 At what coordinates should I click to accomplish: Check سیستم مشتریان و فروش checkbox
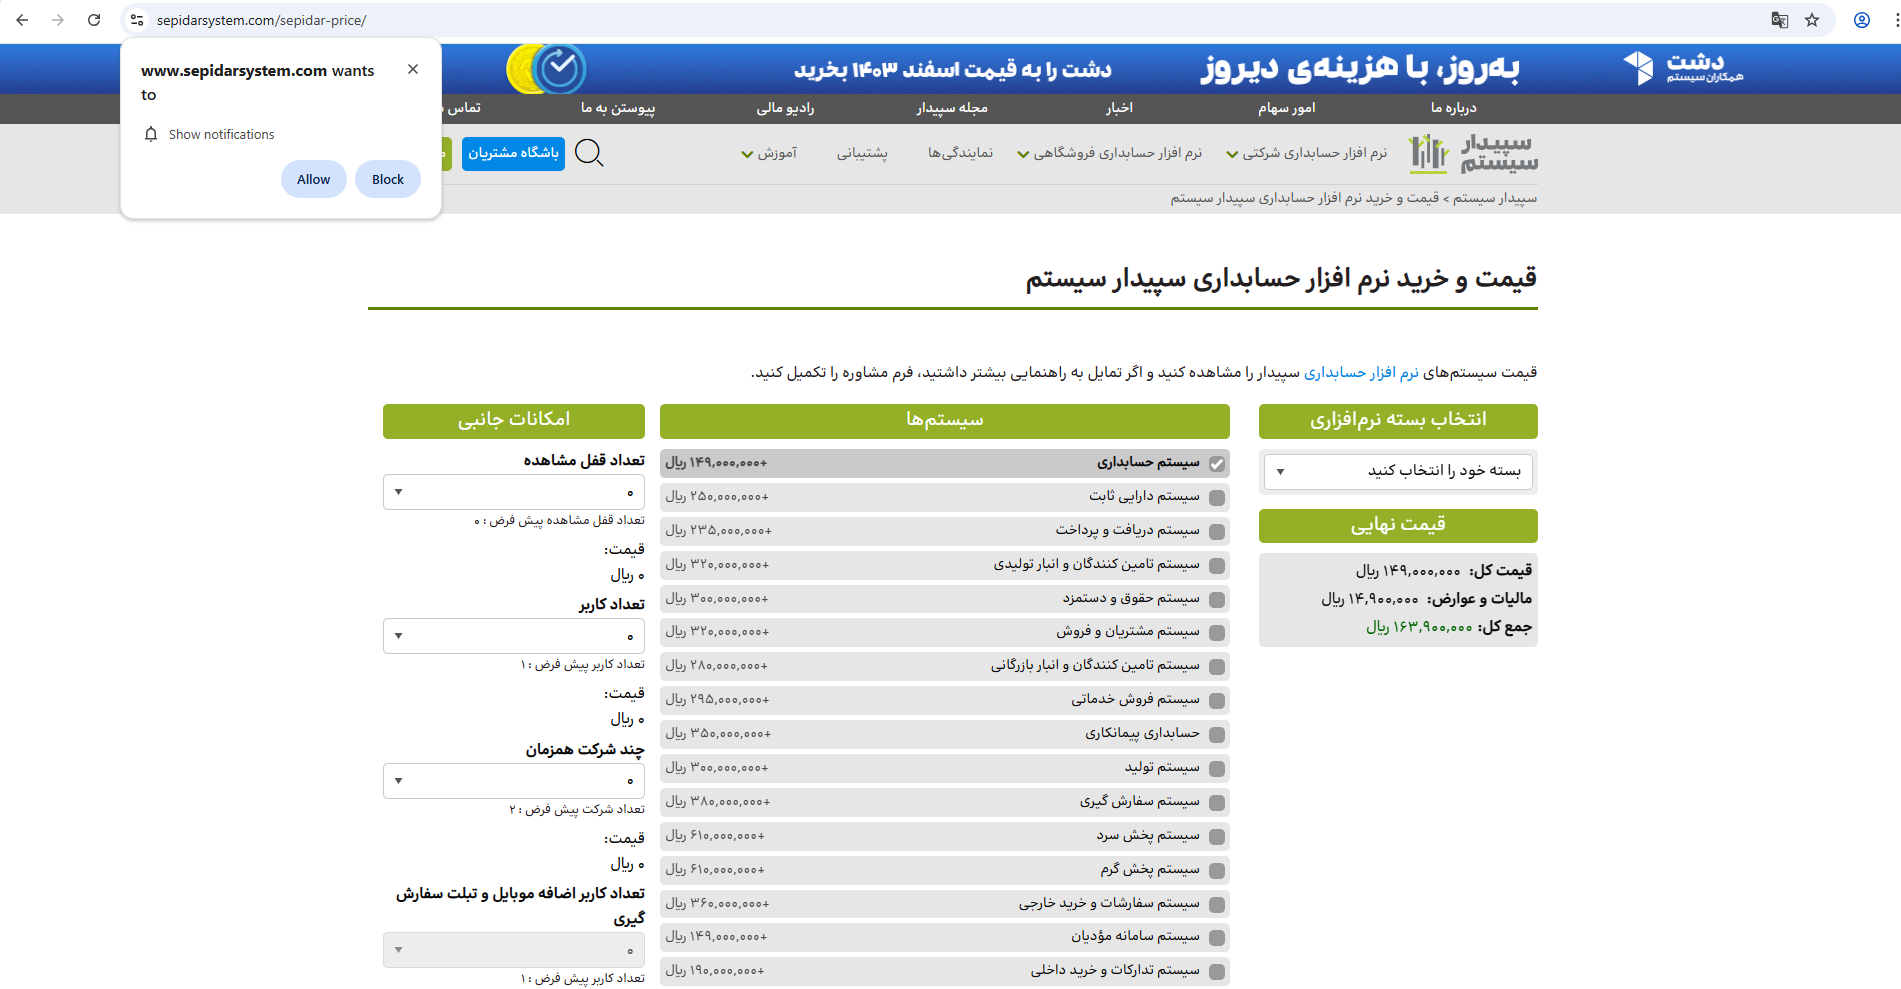tap(1217, 633)
